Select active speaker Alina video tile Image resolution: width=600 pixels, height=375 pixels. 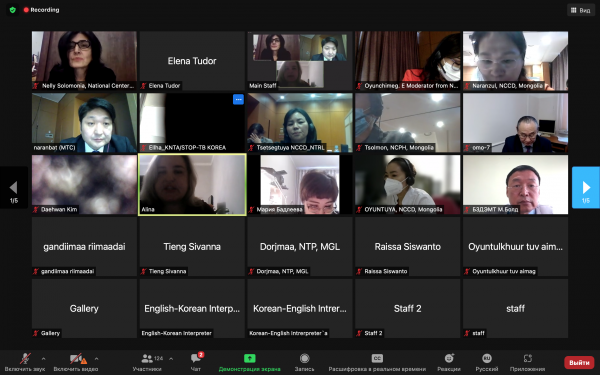(192, 184)
